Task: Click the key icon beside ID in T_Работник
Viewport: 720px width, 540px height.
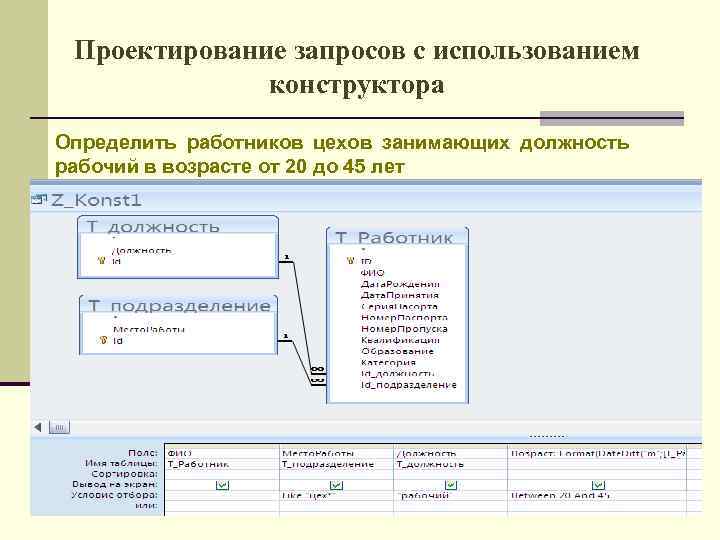Action: 351,261
